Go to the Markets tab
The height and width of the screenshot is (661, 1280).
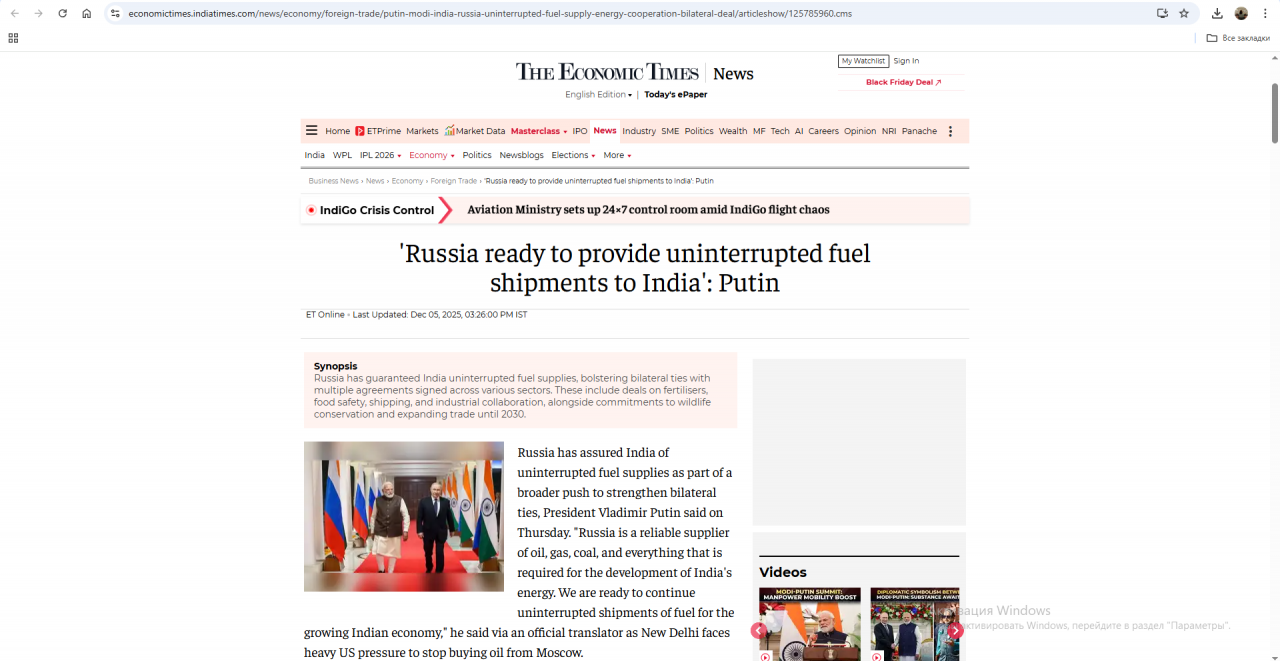pyautogui.click(x=422, y=131)
